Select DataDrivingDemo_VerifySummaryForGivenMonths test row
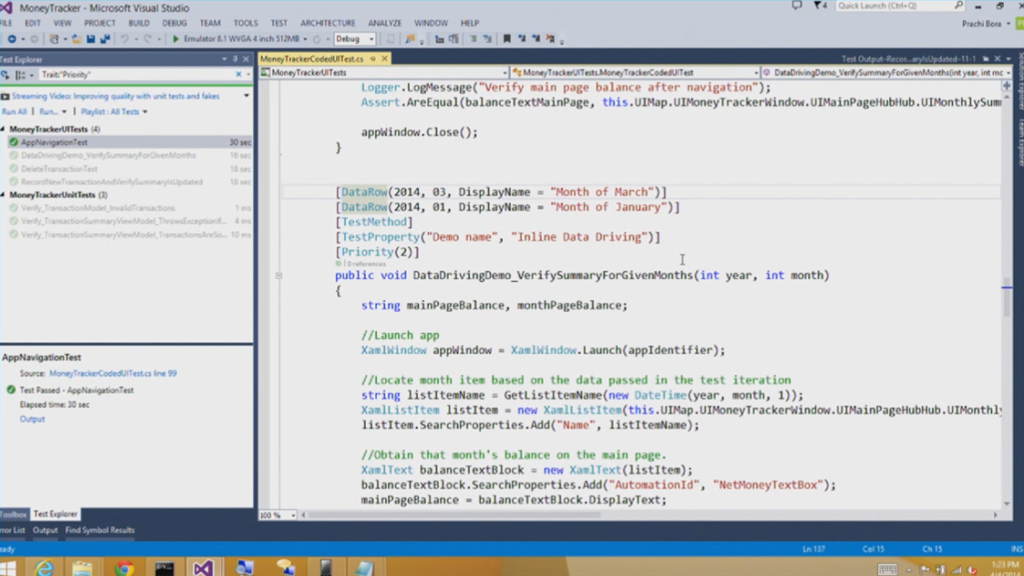Image resolution: width=1024 pixels, height=576 pixels. pyautogui.click(x=127, y=155)
